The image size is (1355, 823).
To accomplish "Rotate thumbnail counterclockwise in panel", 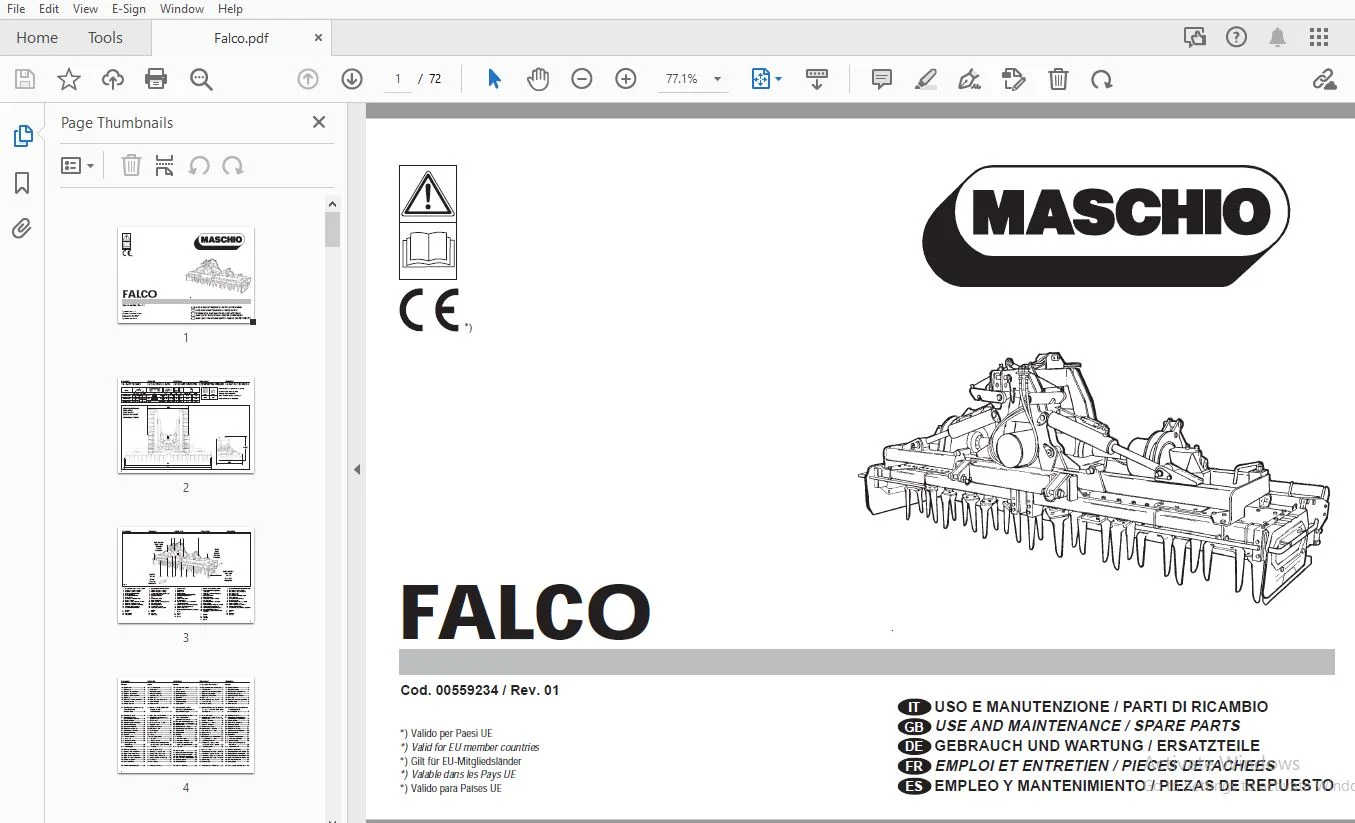I will [x=199, y=166].
